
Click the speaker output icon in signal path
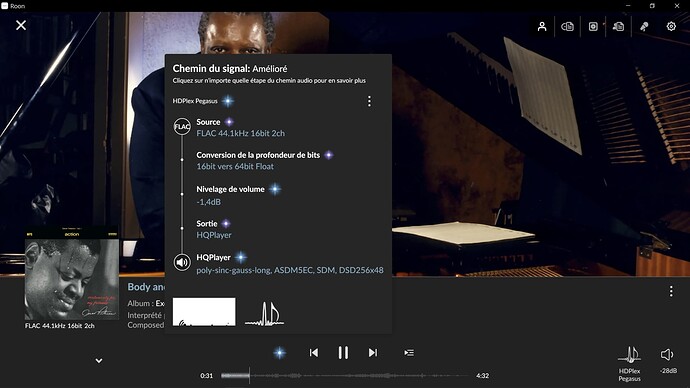(x=182, y=262)
